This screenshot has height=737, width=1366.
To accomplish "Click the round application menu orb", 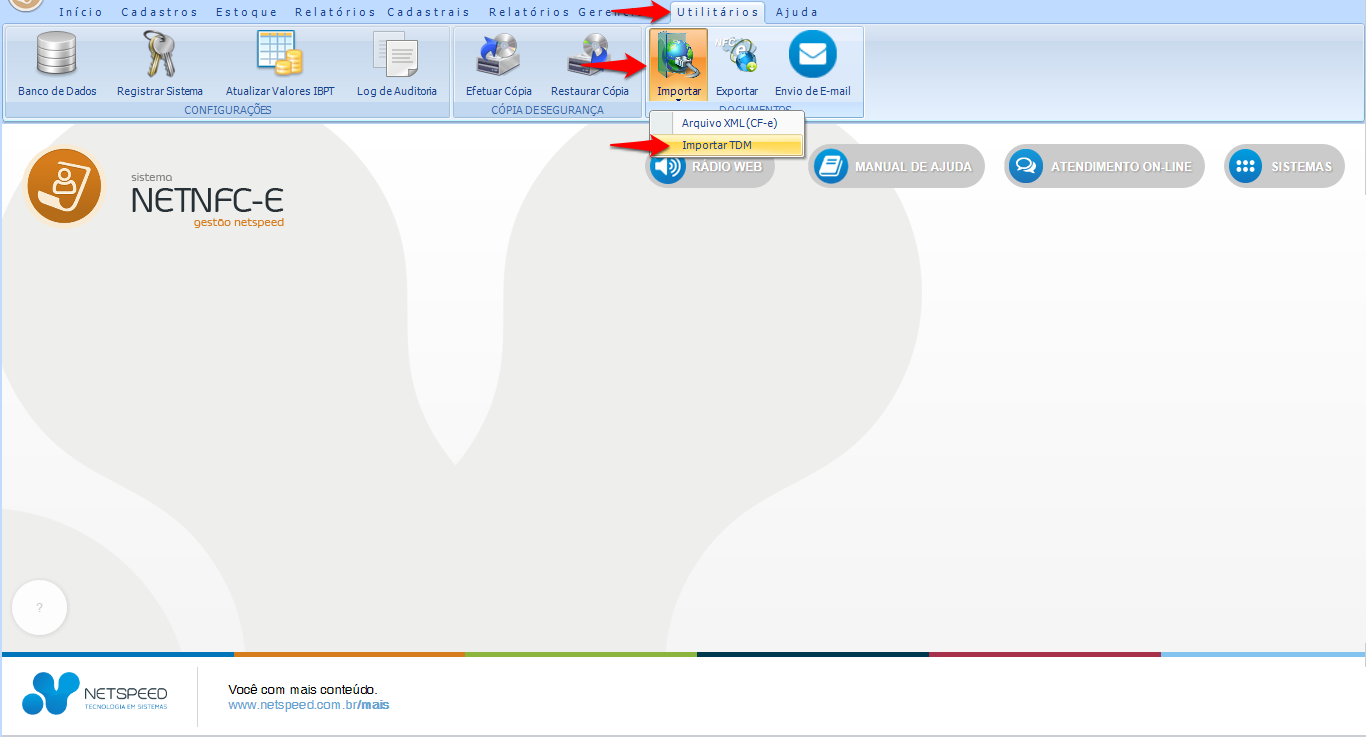I will point(25,5).
